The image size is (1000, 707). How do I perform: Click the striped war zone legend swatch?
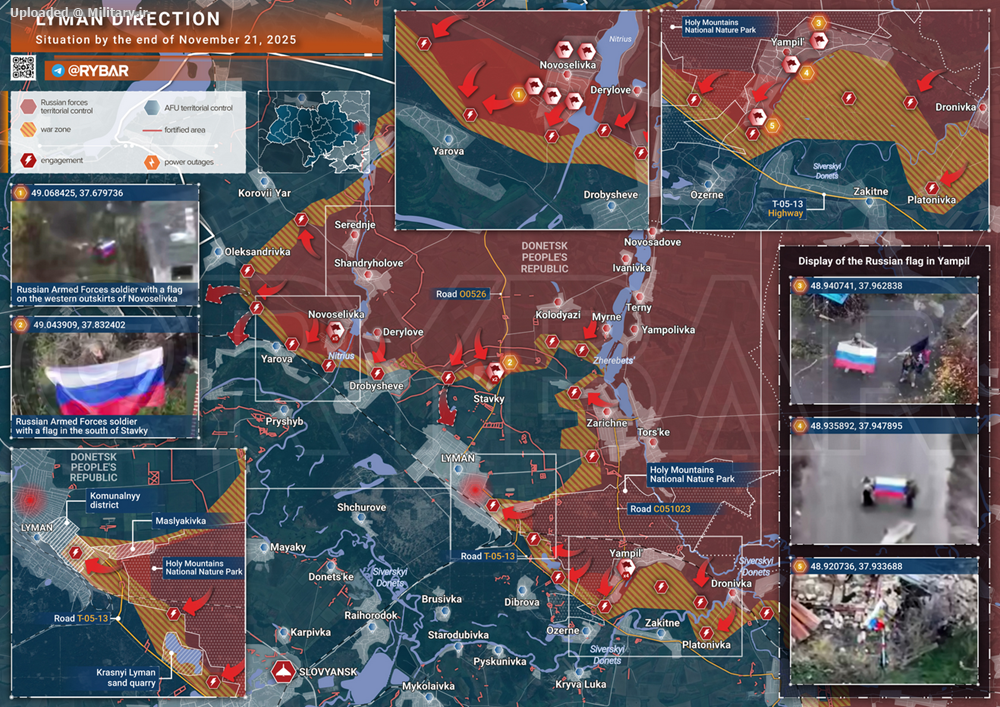pyautogui.click(x=26, y=131)
